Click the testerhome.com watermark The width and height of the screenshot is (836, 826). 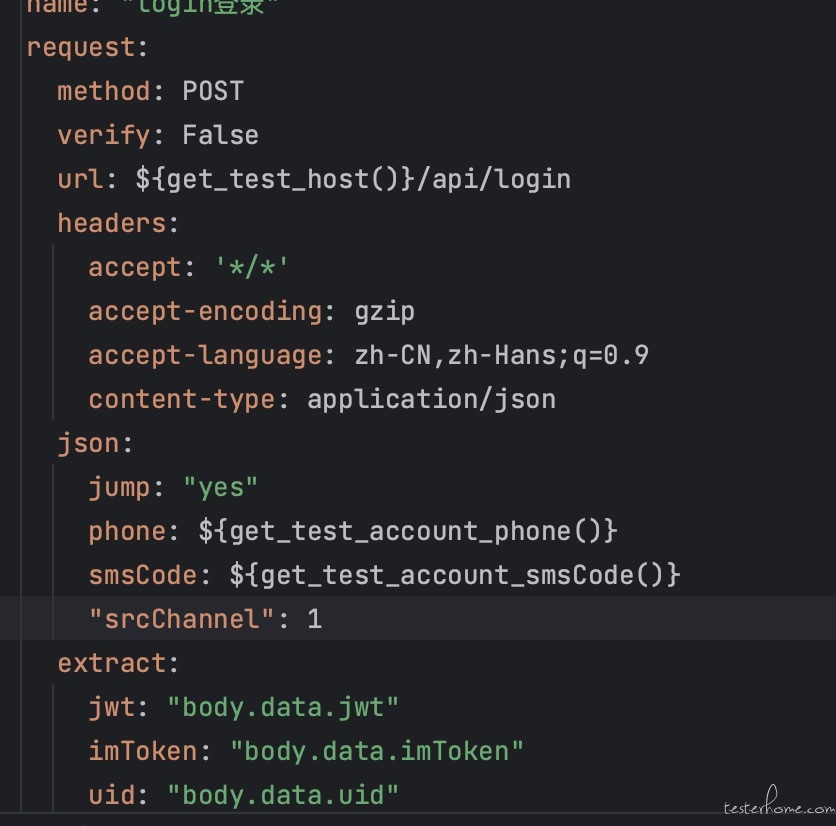(x=779, y=801)
